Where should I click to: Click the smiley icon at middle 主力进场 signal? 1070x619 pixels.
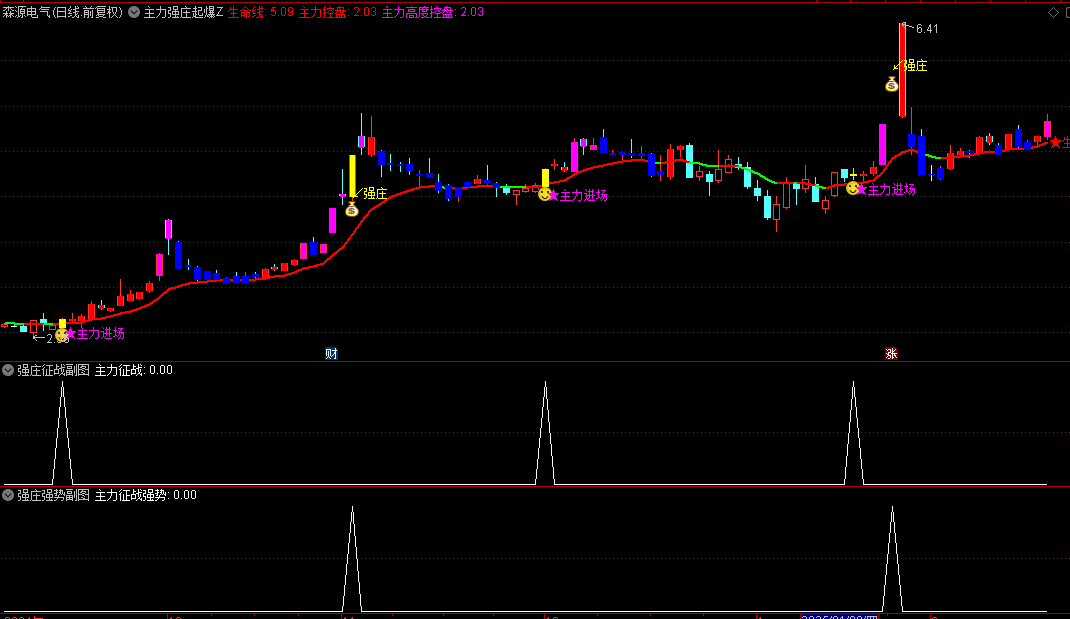point(544,195)
